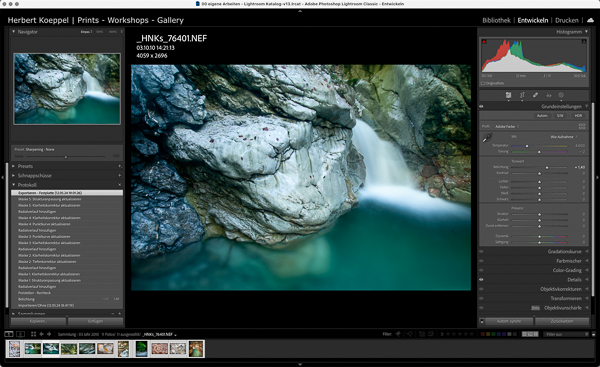Collapse the right panel group arrow

click(597, 177)
